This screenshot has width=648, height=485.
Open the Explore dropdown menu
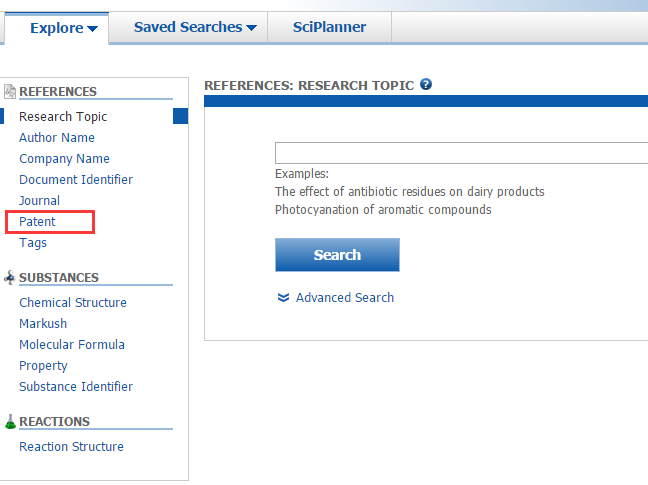(63, 28)
